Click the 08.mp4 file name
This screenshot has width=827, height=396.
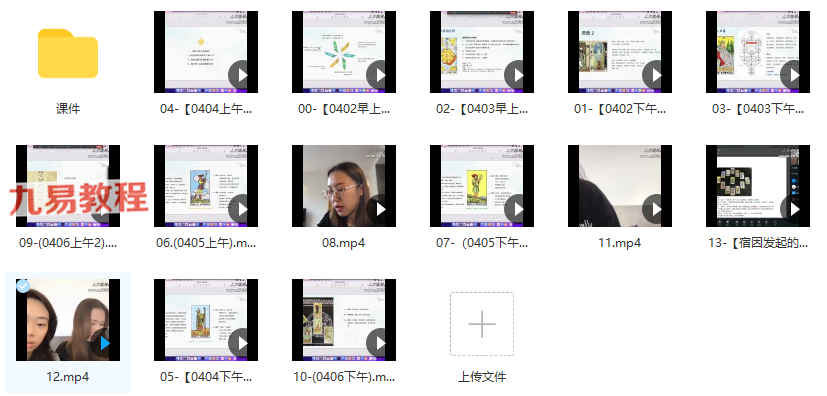[x=344, y=243]
